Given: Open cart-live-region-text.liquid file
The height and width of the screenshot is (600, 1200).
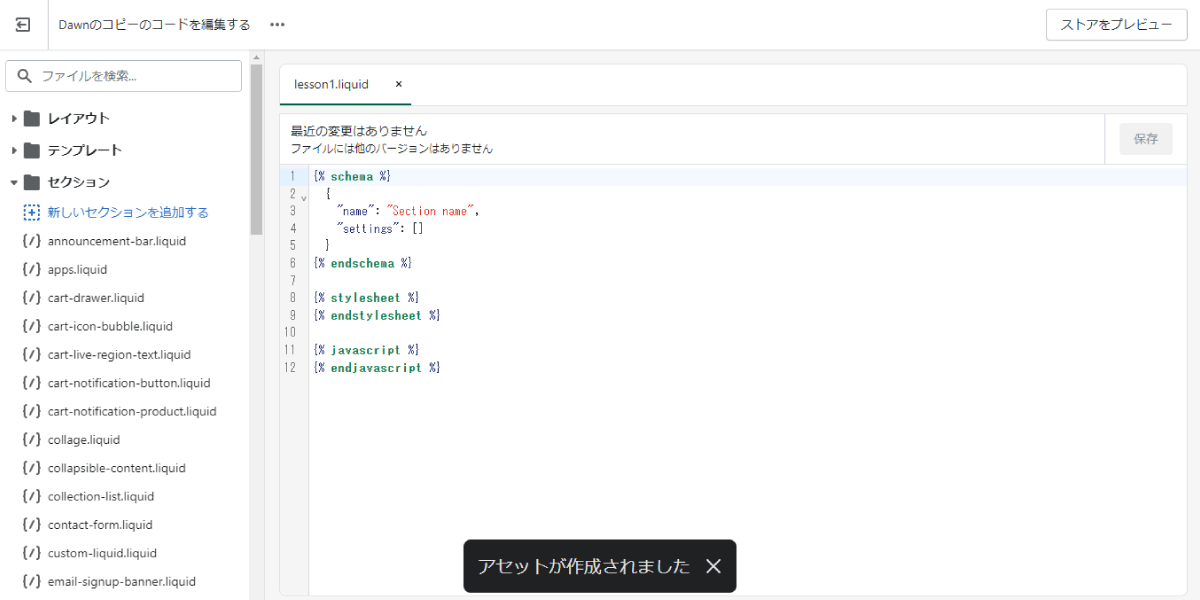Looking at the screenshot, I should (119, 354).
